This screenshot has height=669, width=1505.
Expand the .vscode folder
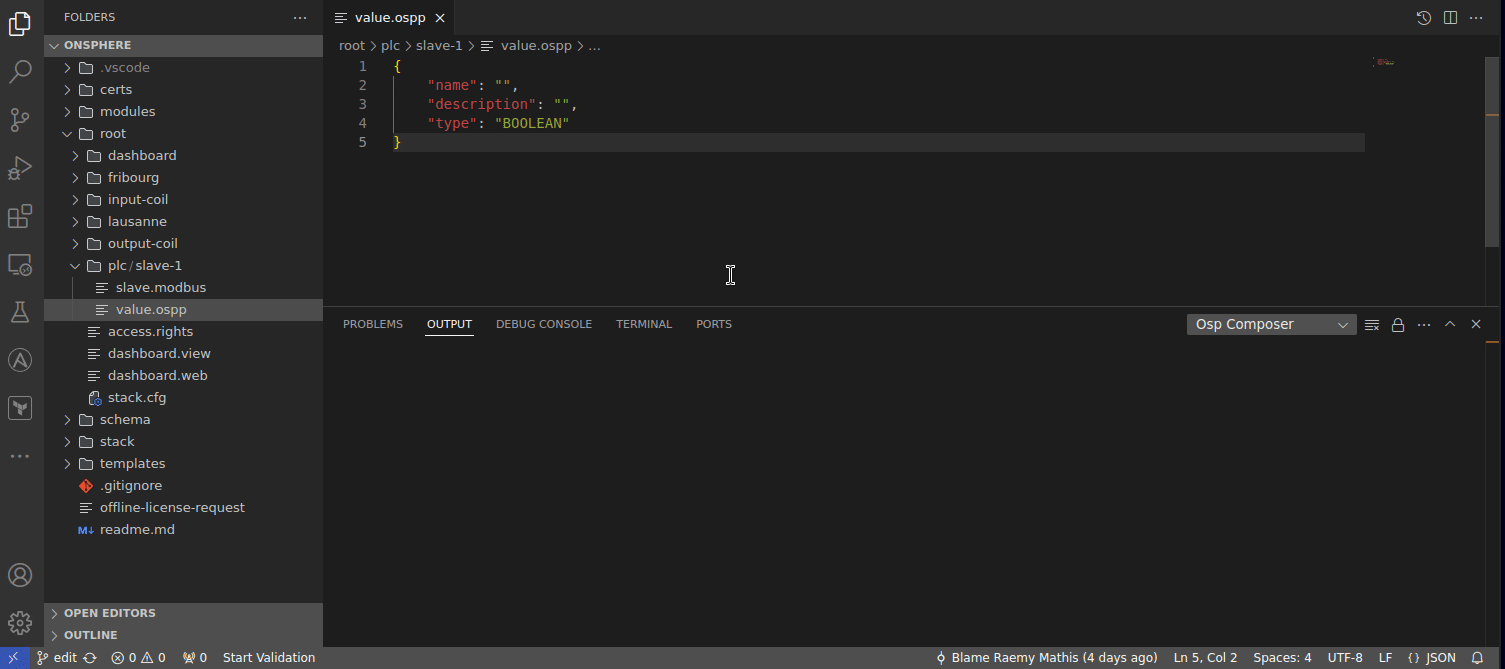[184, 67]
